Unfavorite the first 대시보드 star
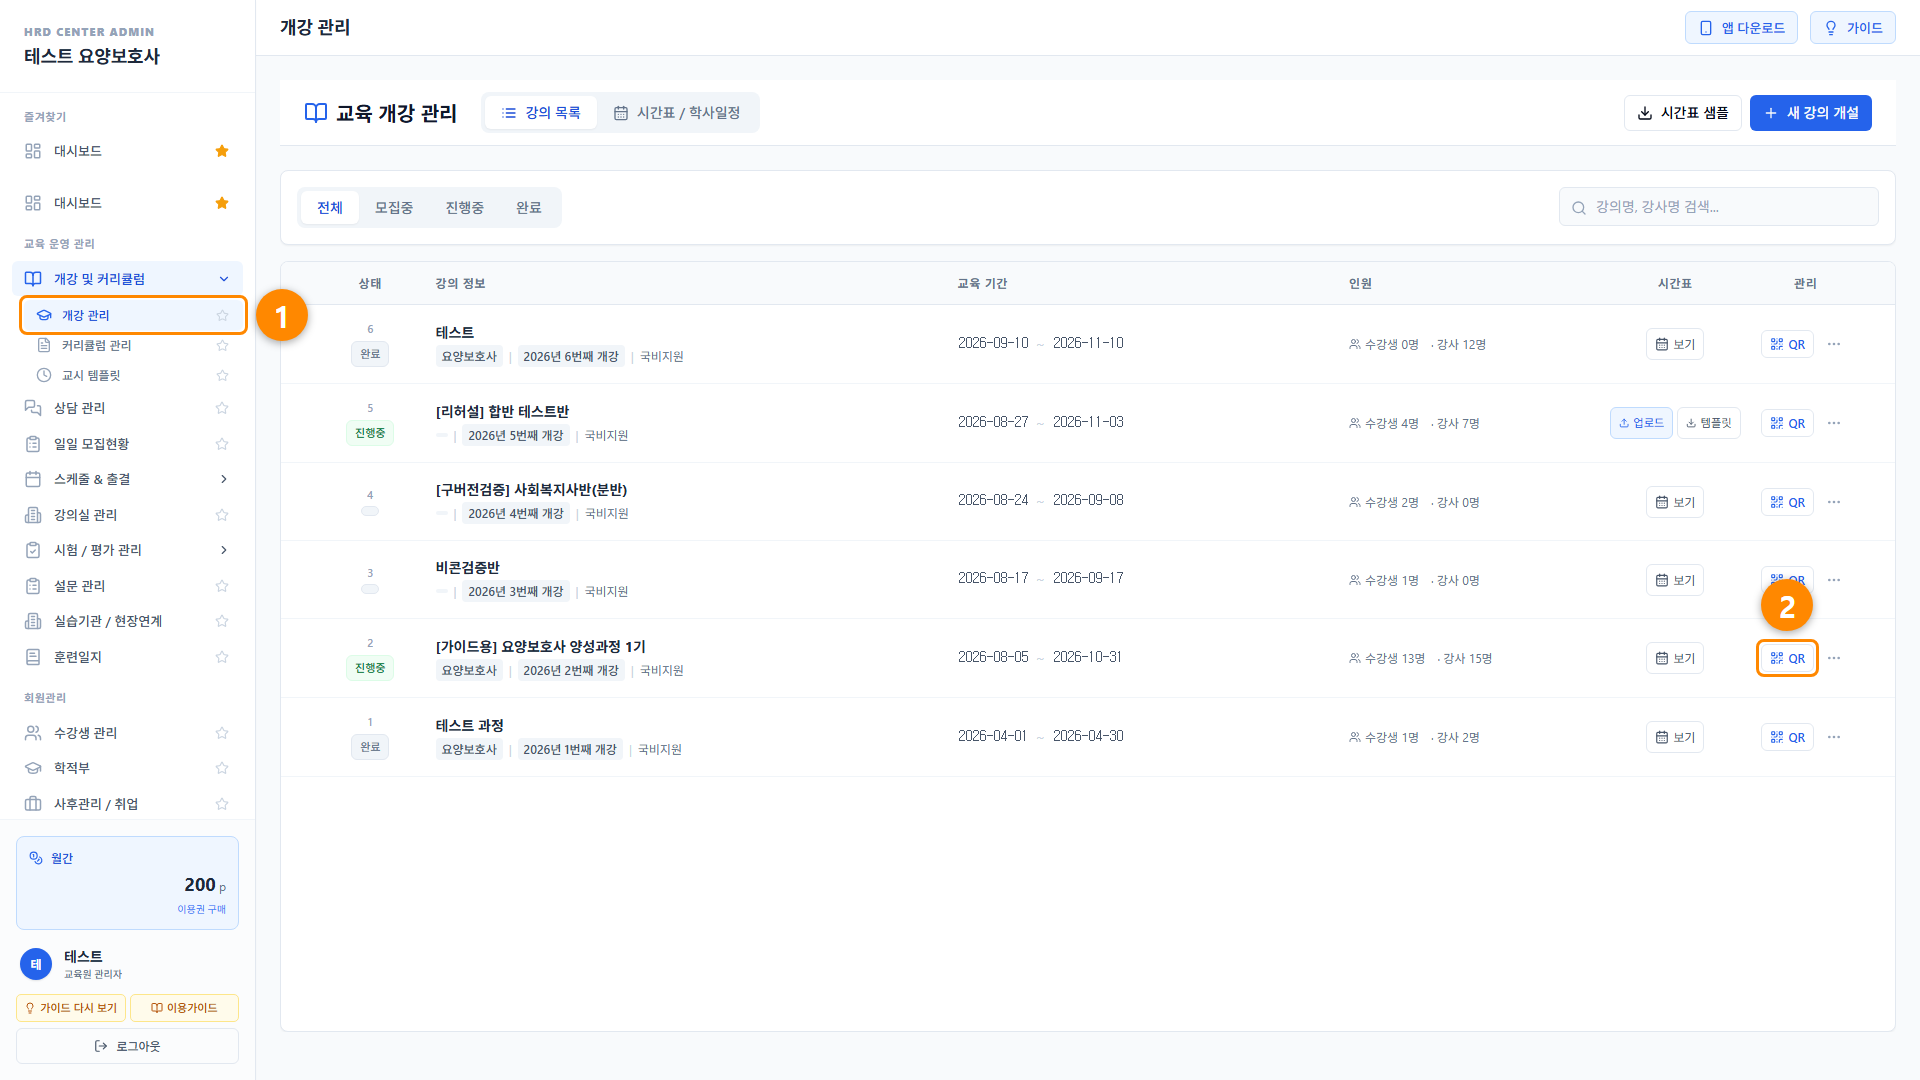 (222, 151)
